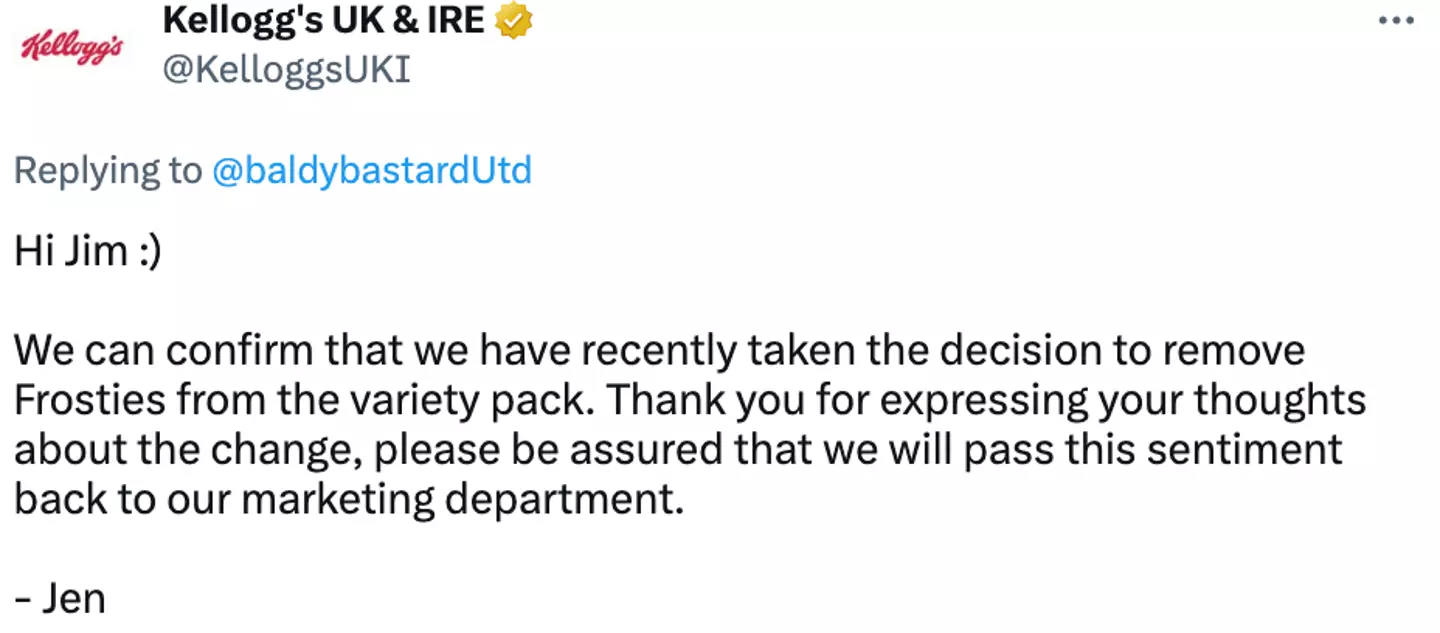Open the @baldybastardUtd mention link
This screenshot has width=1440, height=633.
pos(372,171)
